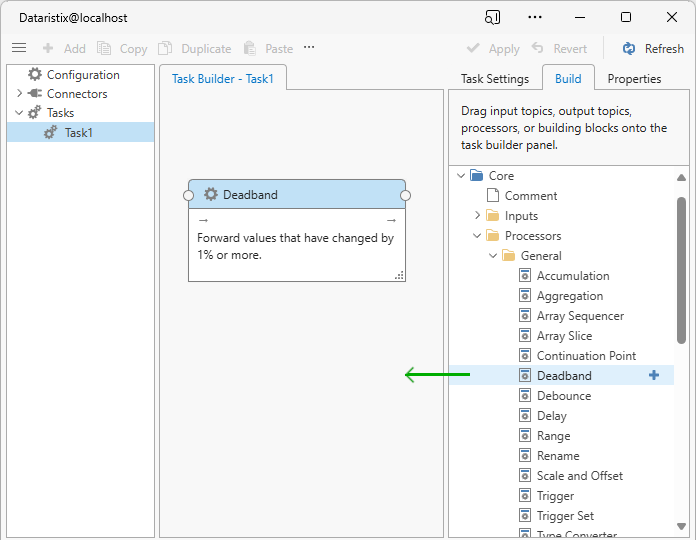Collapse the General folder
The height and width of the screenshot is (540, 696).
(493, 256)
